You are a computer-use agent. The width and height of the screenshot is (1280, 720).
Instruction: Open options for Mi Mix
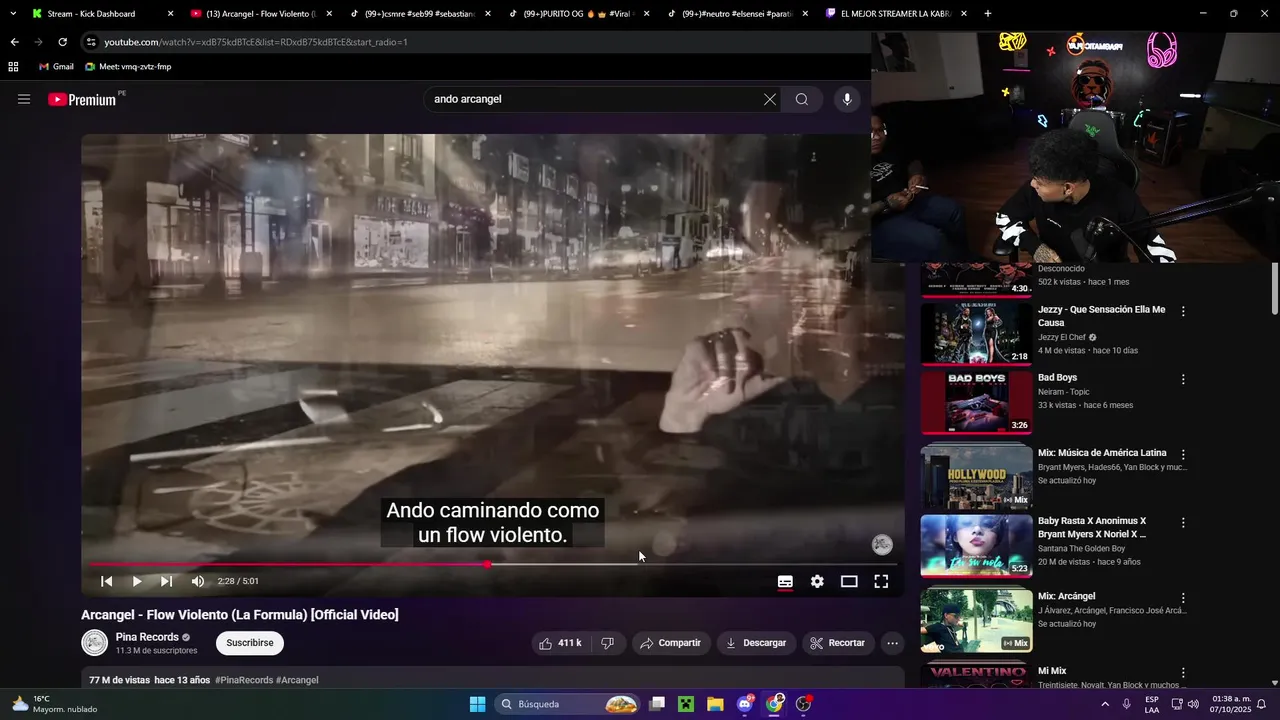point(1183,673)
